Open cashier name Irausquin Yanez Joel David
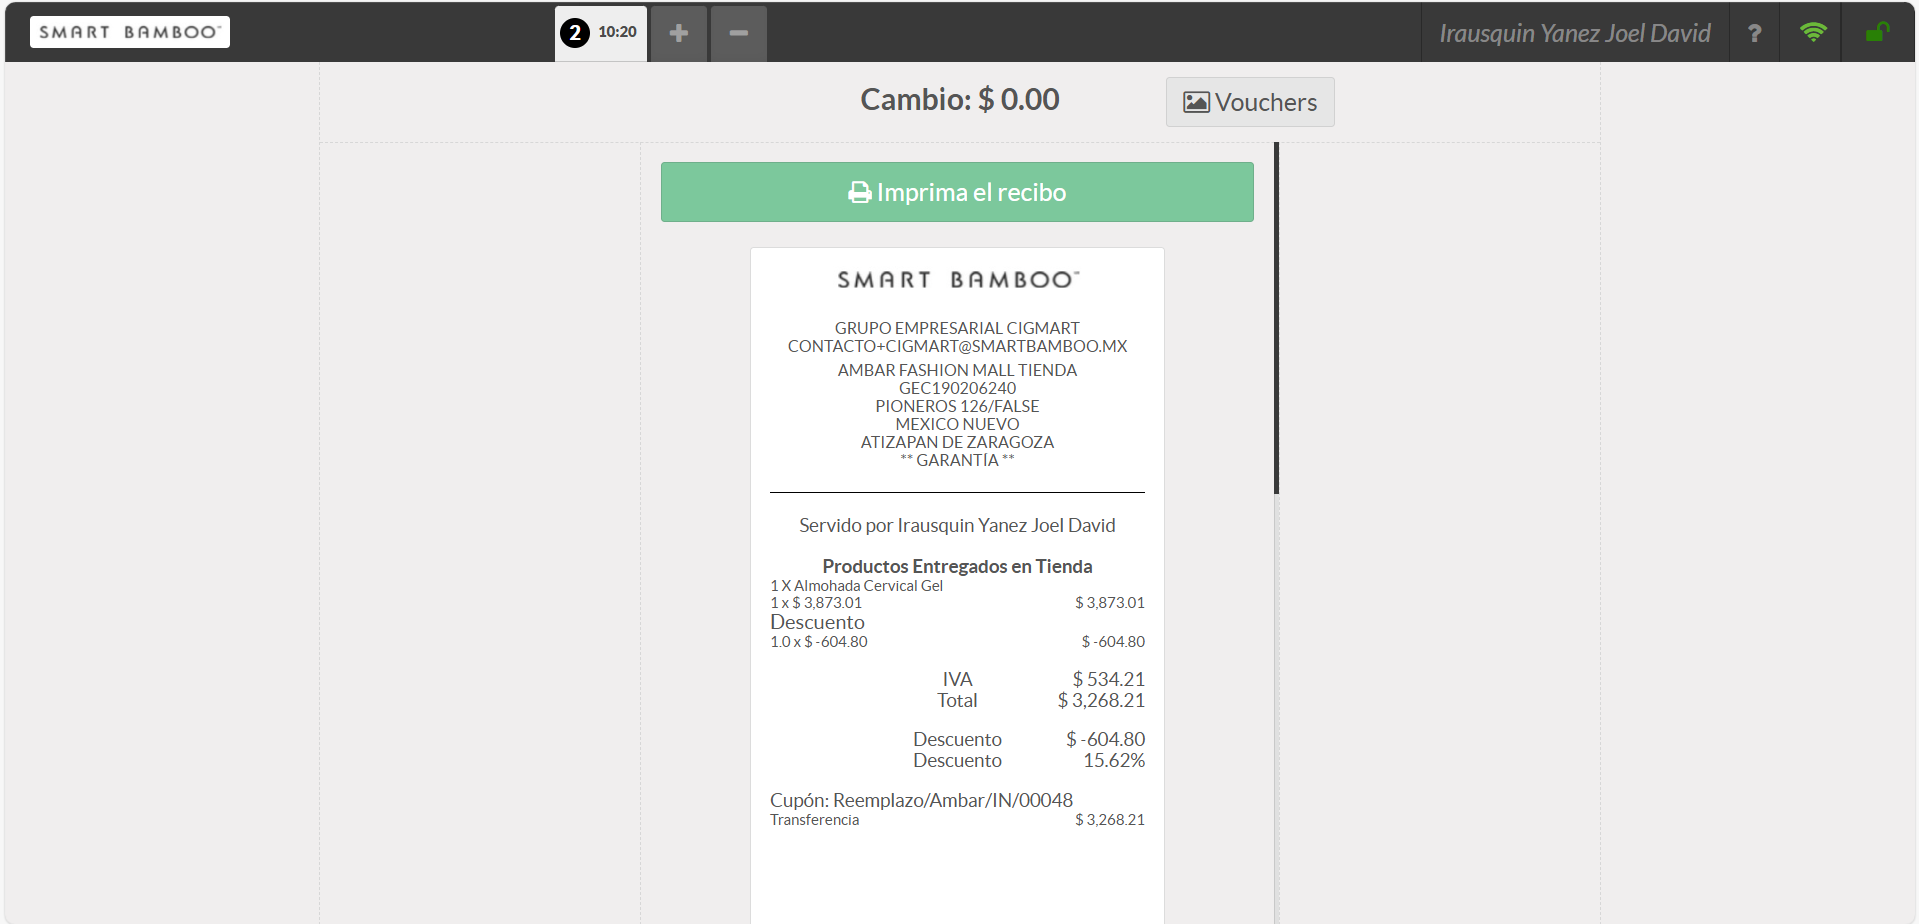Image resolution: width=1919 pixels, height=924 pixels. 1575,33
